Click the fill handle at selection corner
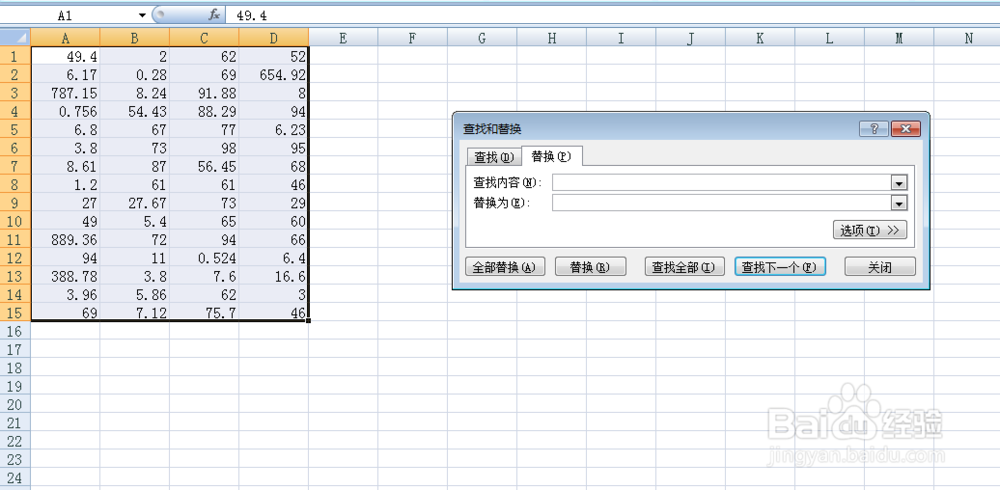The height and width of the screenshot is (490, 1000). 309,320
